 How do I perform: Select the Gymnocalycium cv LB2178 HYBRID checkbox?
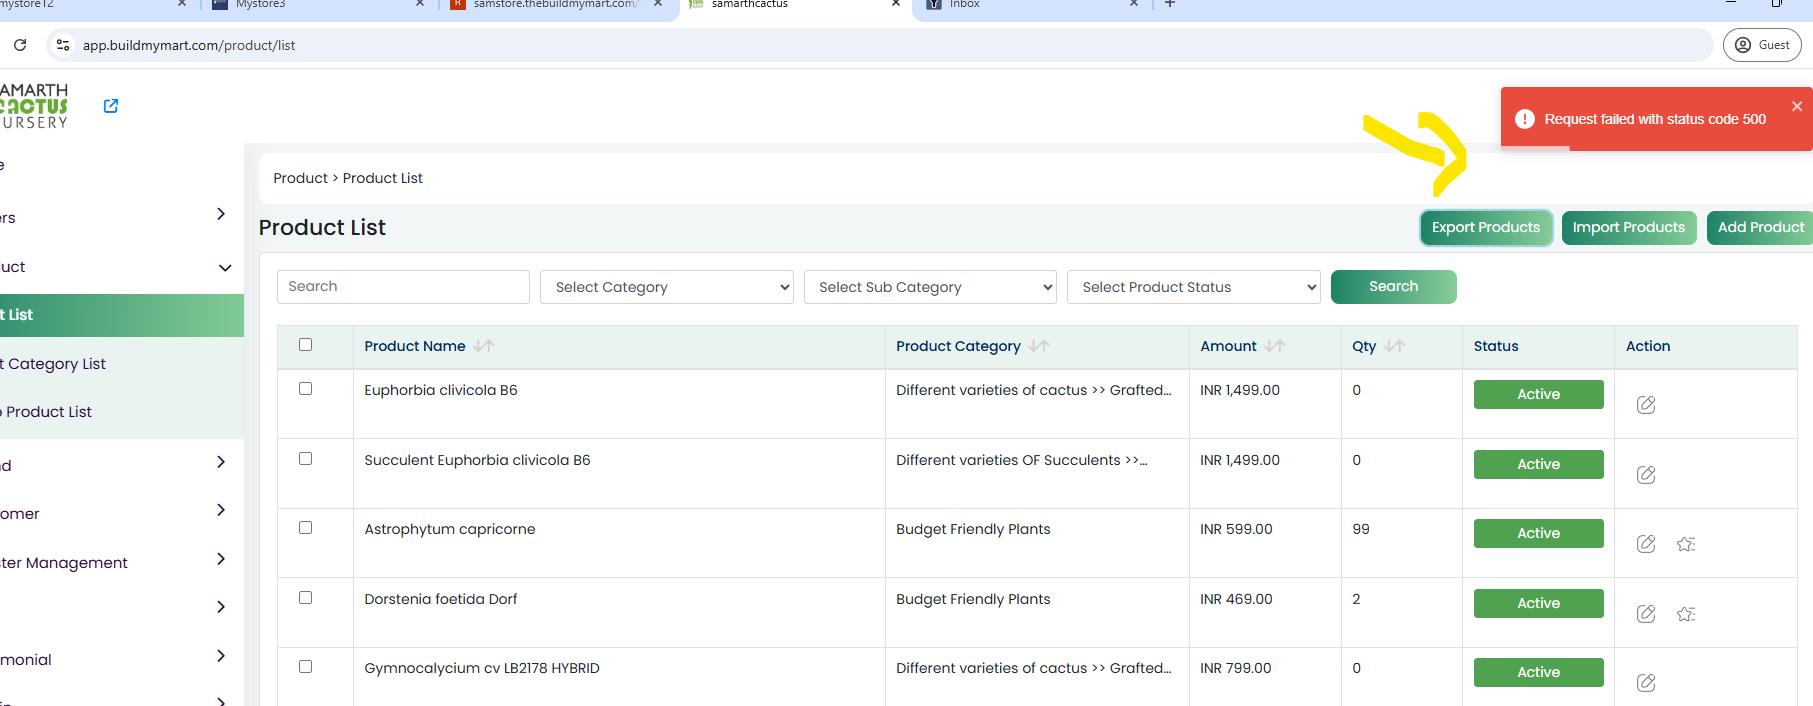(x=306, y=667)
